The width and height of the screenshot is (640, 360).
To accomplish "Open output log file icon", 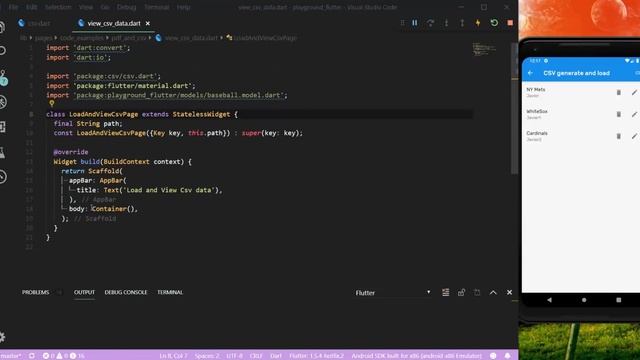I will (x=477, y=292).
